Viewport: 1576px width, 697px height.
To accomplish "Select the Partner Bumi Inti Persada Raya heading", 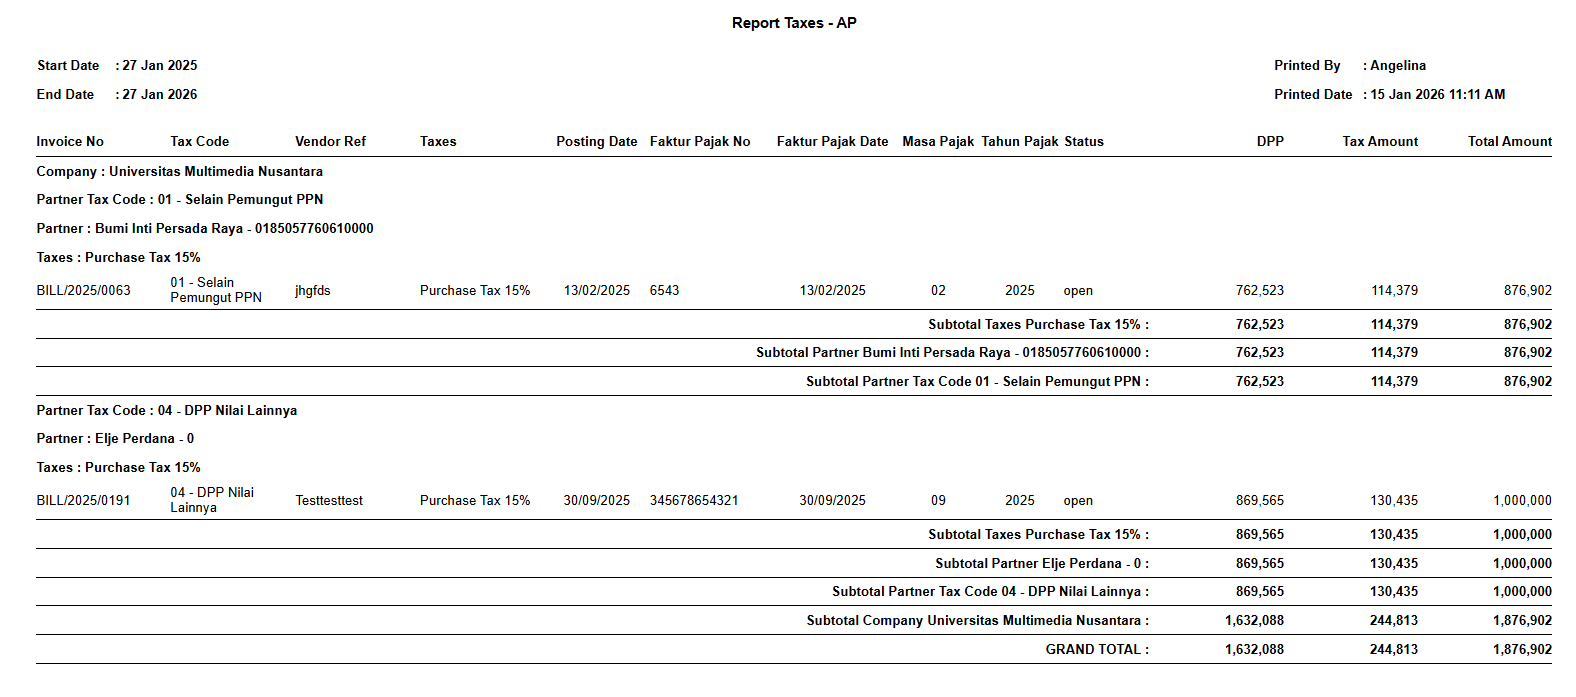I will (x=204, y=229).
